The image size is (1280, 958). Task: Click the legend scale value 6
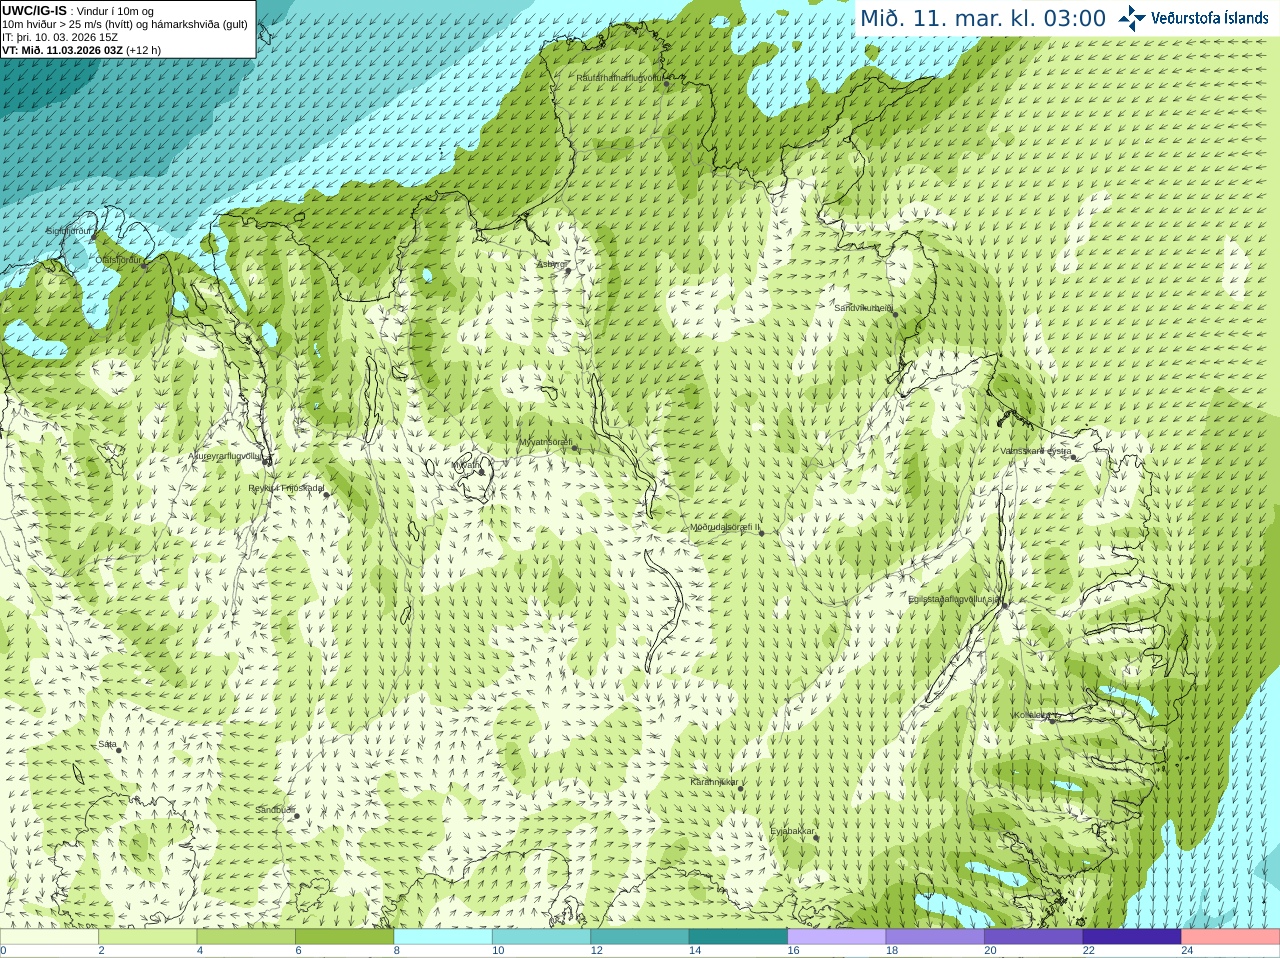coord(298,951)
